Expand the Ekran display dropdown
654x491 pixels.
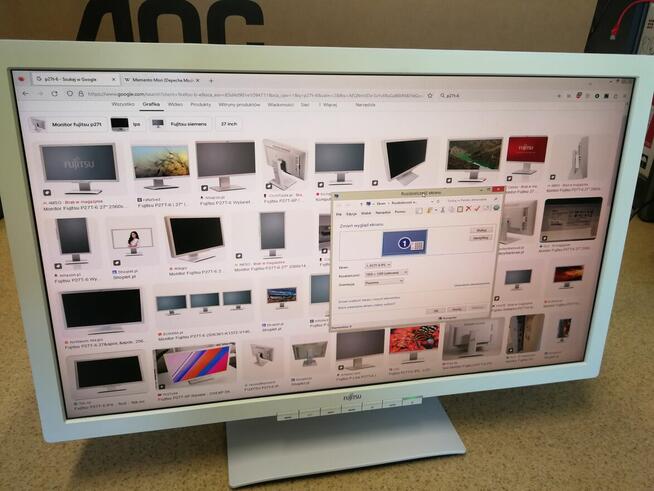pyautogui.click(x=377, y=265)
